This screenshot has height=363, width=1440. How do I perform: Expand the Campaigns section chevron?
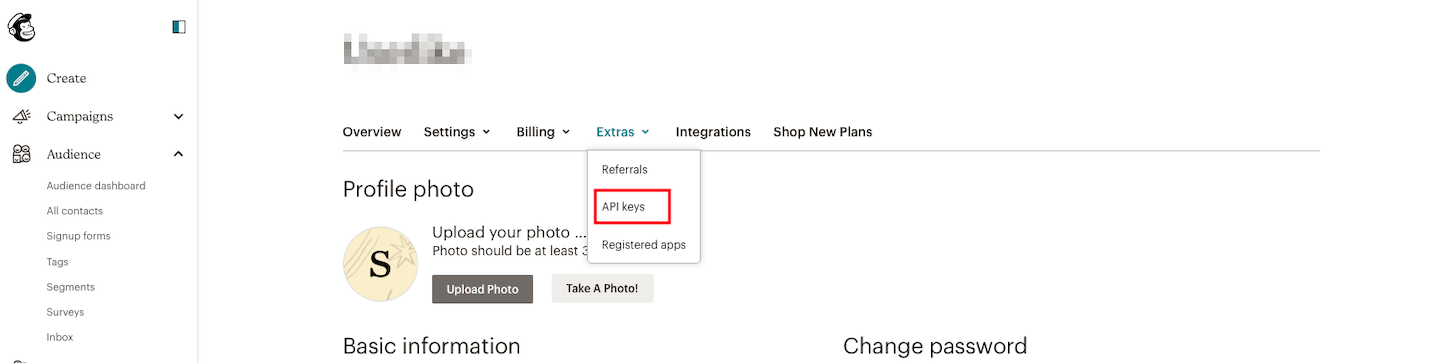tap(178, 116)
